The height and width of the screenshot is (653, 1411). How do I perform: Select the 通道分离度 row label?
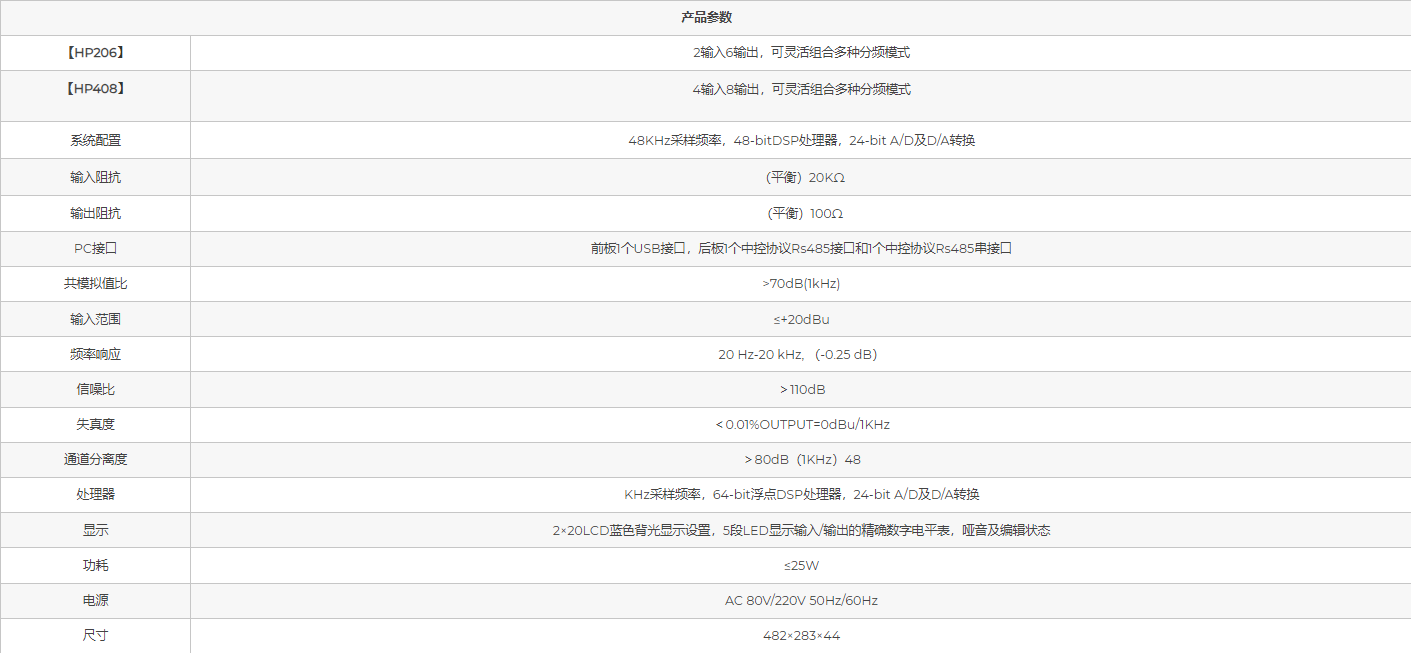(x=95, y=460)
